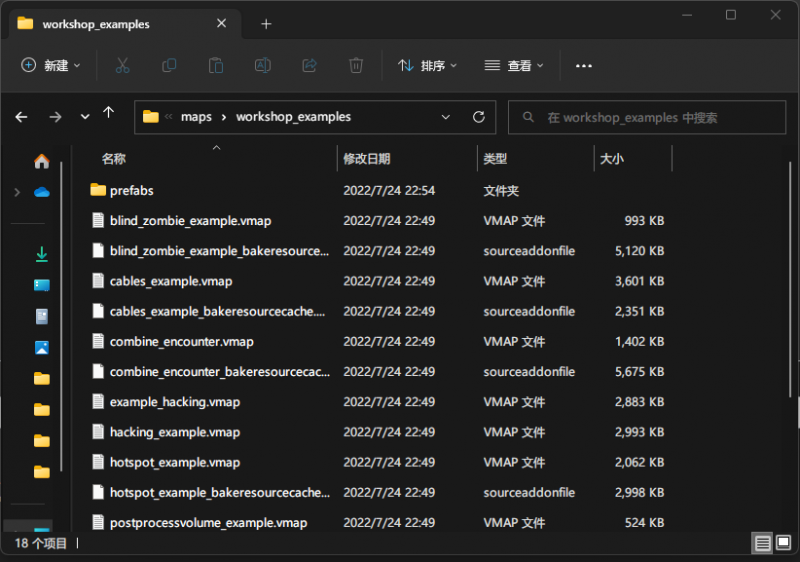The width and height of the screenshot is (800, 562).
Task: Refresh the current folder view
Action: 479,117
